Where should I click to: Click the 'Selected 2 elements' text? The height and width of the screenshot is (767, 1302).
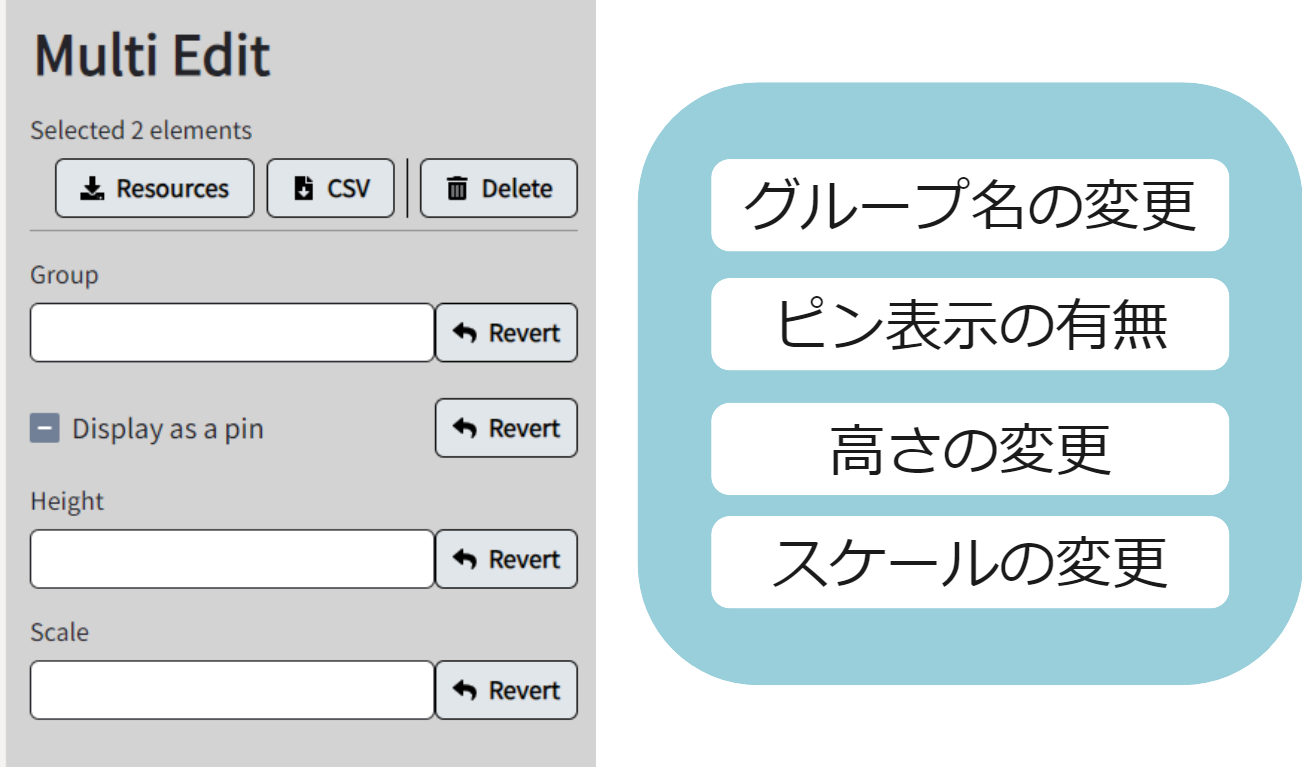point(141,131)
